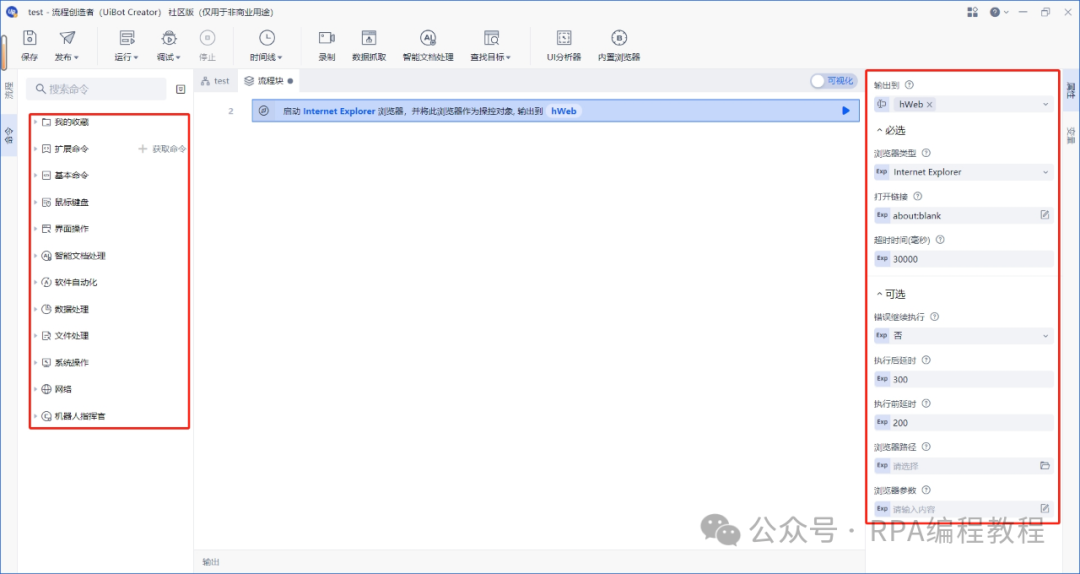
Task: Click the Publish (发布) paper plane icon
Action: [67, 38]
